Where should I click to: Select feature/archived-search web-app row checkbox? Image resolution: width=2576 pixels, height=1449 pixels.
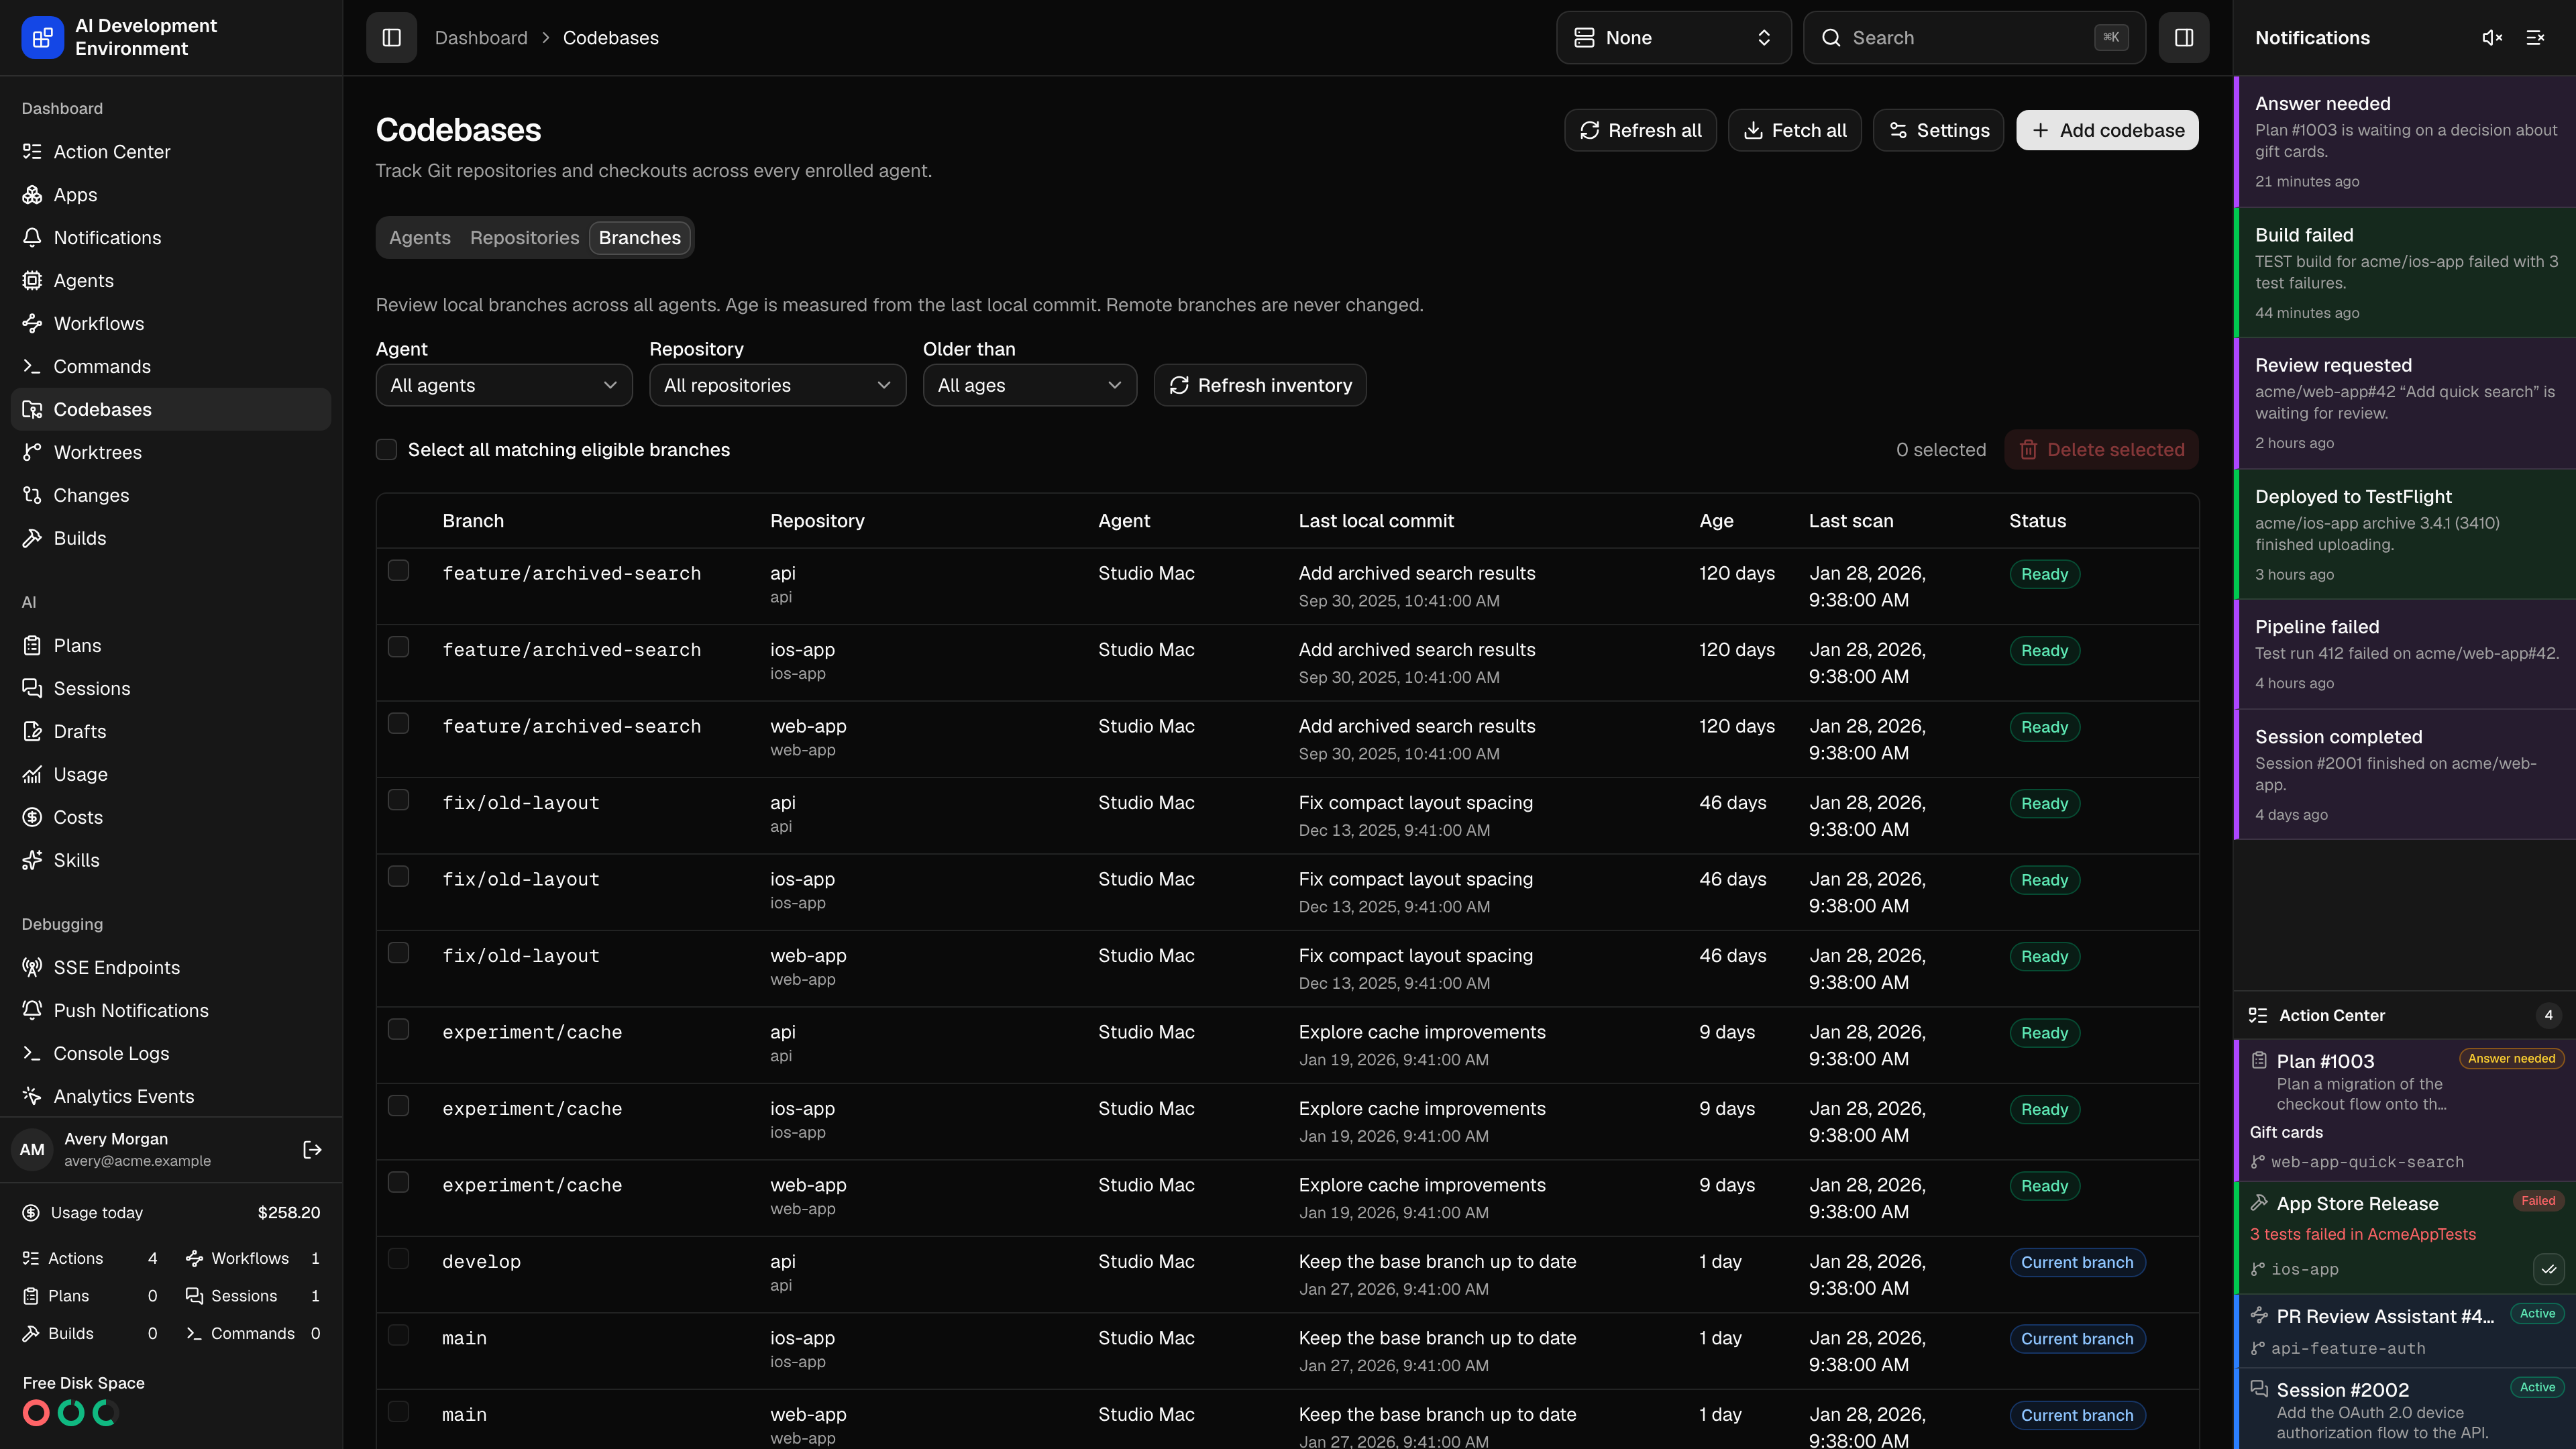click(x=398, y=723)
